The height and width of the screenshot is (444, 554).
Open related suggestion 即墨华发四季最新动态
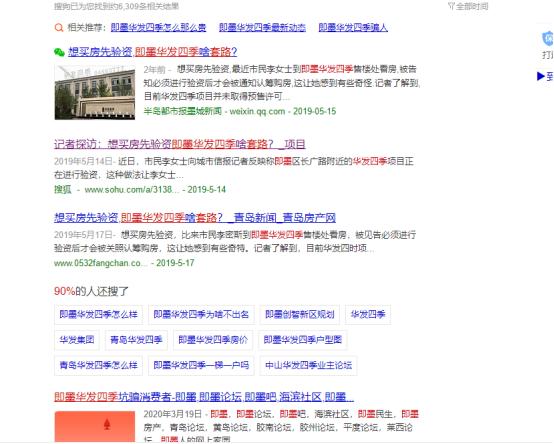click(262, 28)
